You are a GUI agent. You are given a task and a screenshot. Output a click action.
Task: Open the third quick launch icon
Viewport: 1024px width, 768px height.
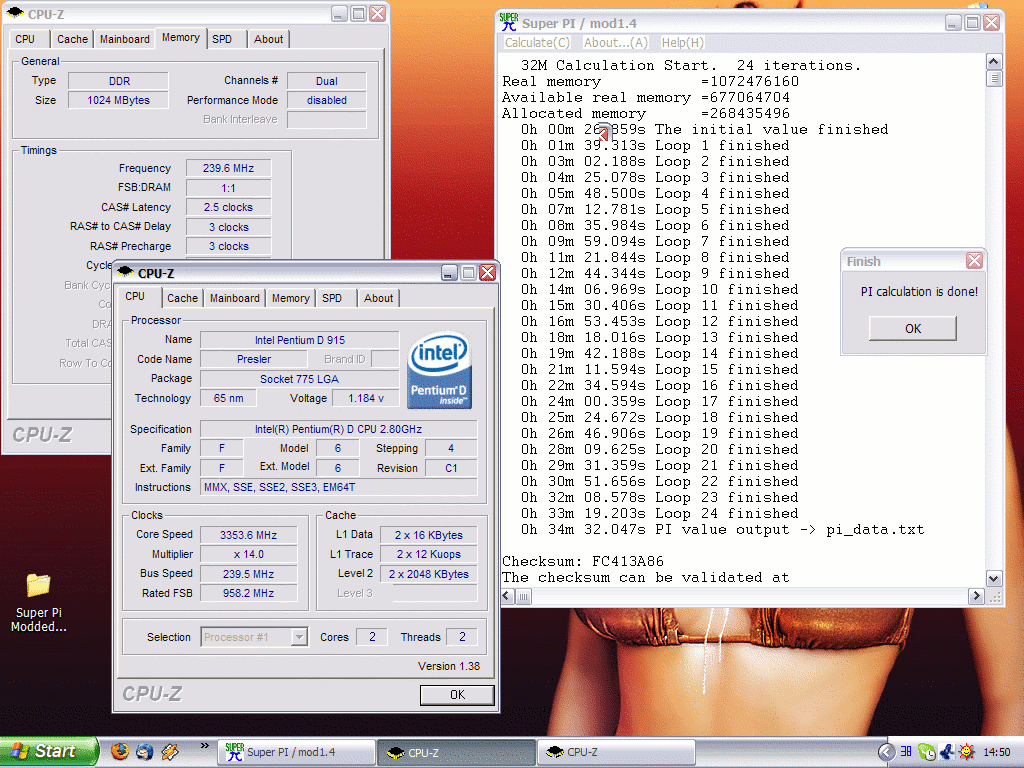(x=170, y=752)
